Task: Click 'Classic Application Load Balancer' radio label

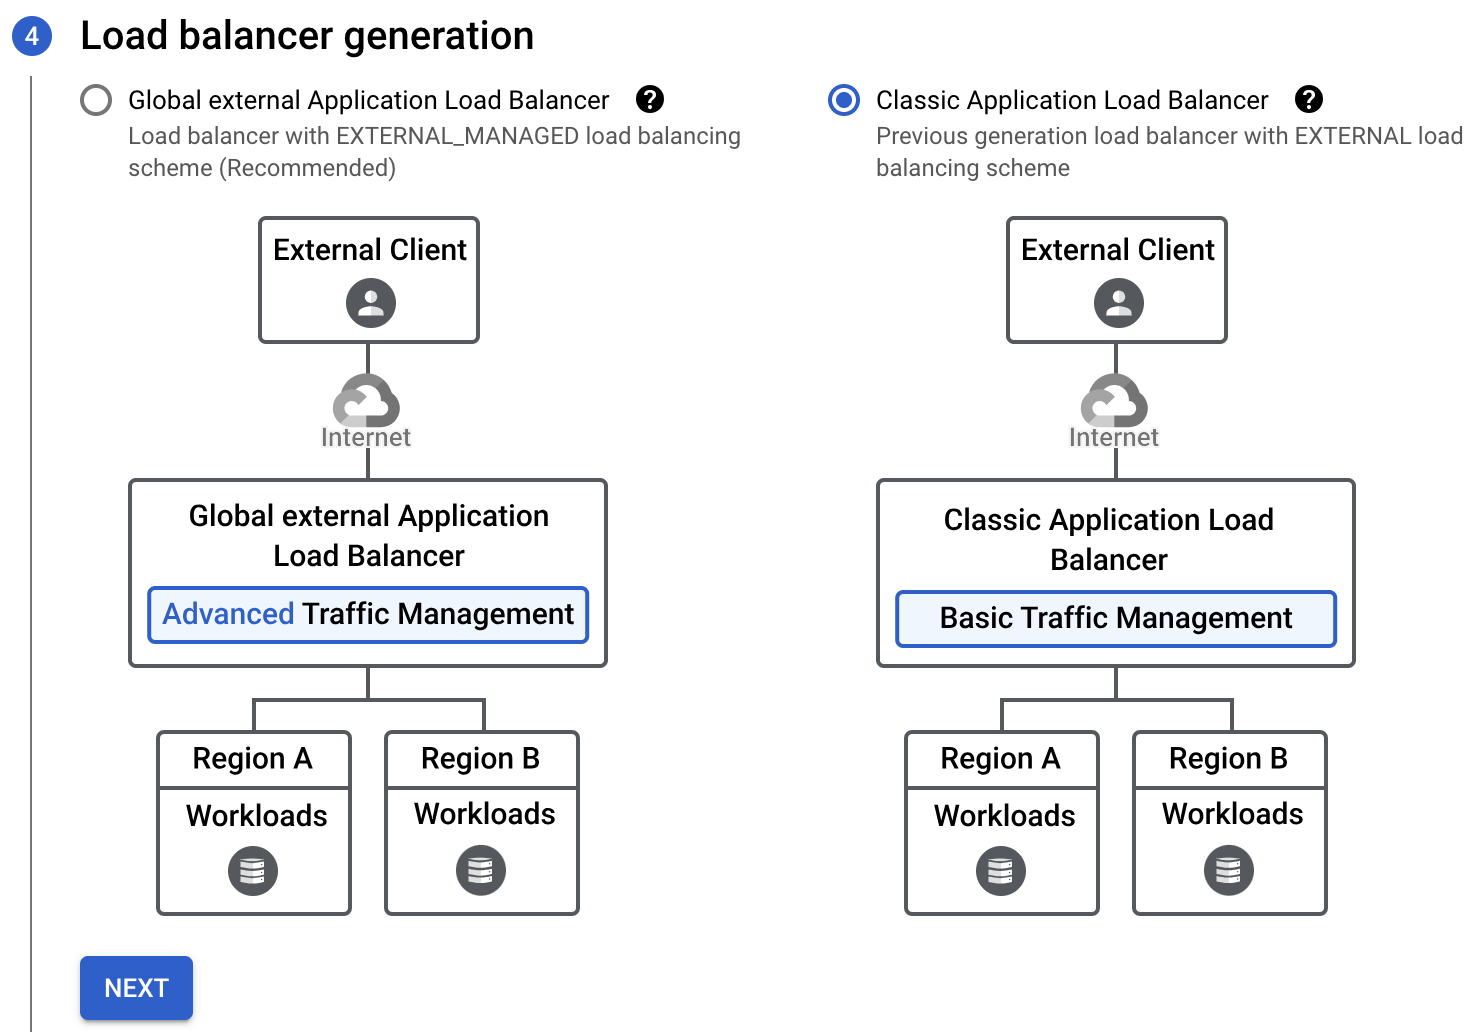Action: click(x=1072, y=100)
